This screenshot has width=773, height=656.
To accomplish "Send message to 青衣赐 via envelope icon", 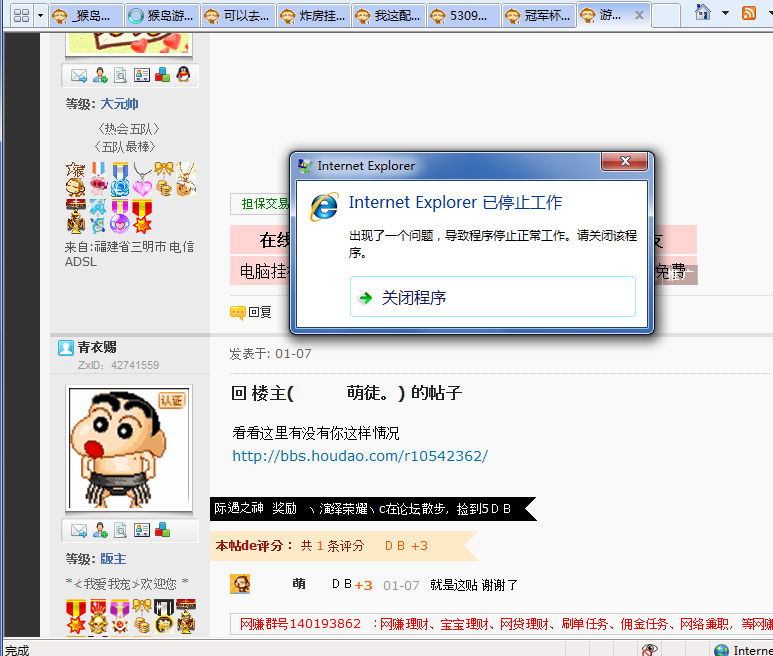I will click(x=79, y=531).
